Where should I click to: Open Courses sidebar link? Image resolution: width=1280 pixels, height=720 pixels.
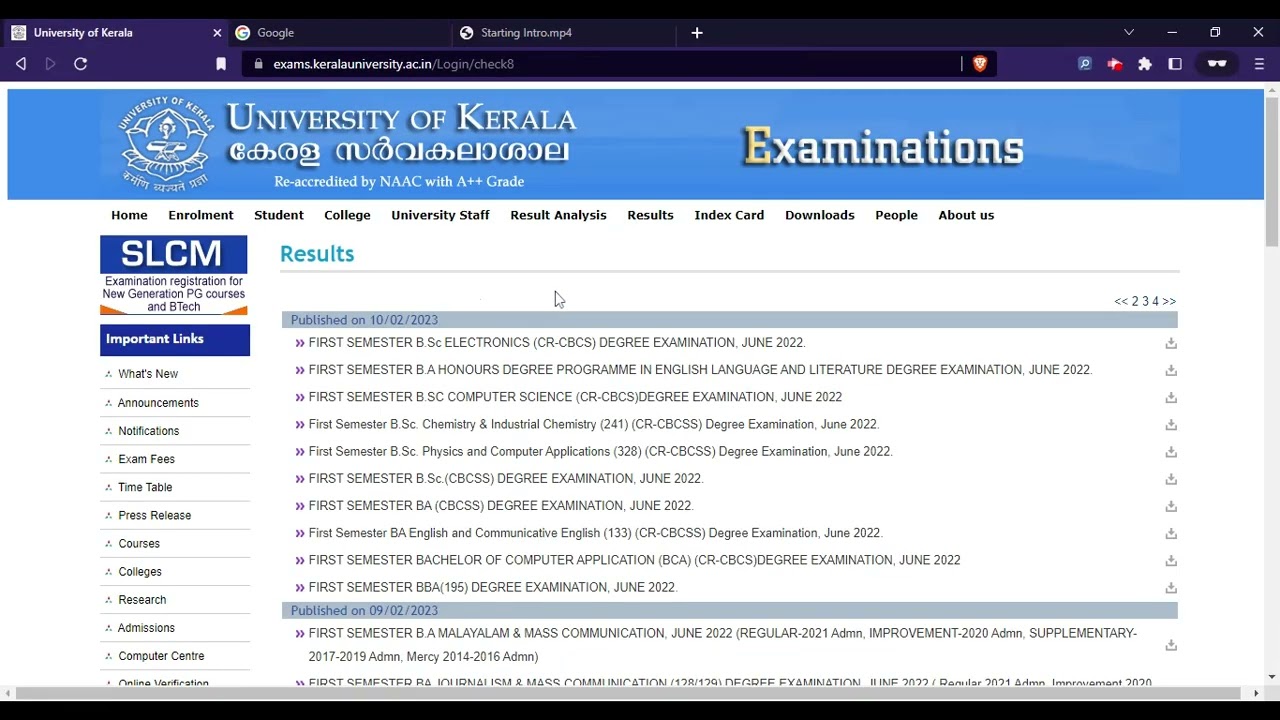point(139,543)
